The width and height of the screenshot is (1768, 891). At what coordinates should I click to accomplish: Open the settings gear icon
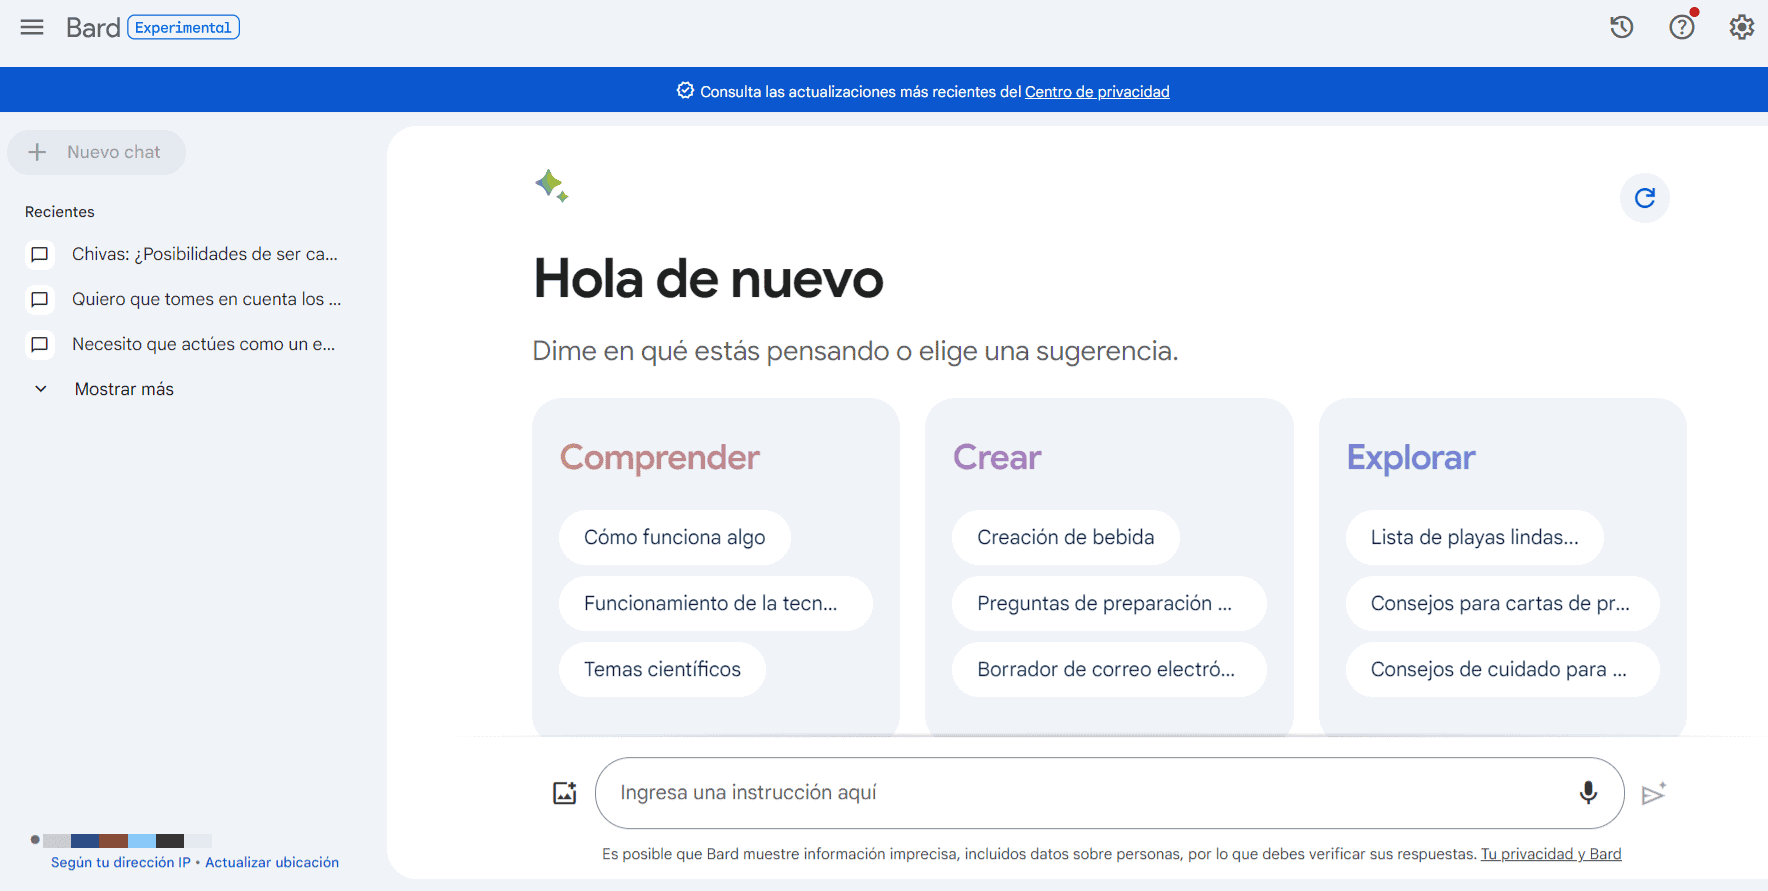pos(1742,27)
